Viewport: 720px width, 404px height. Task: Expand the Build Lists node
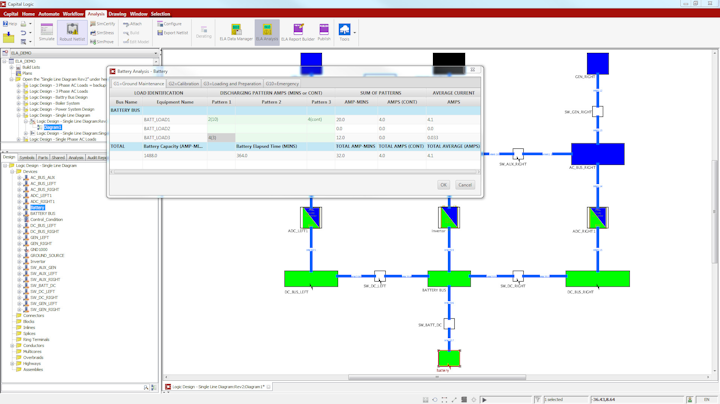coord(11,67)
